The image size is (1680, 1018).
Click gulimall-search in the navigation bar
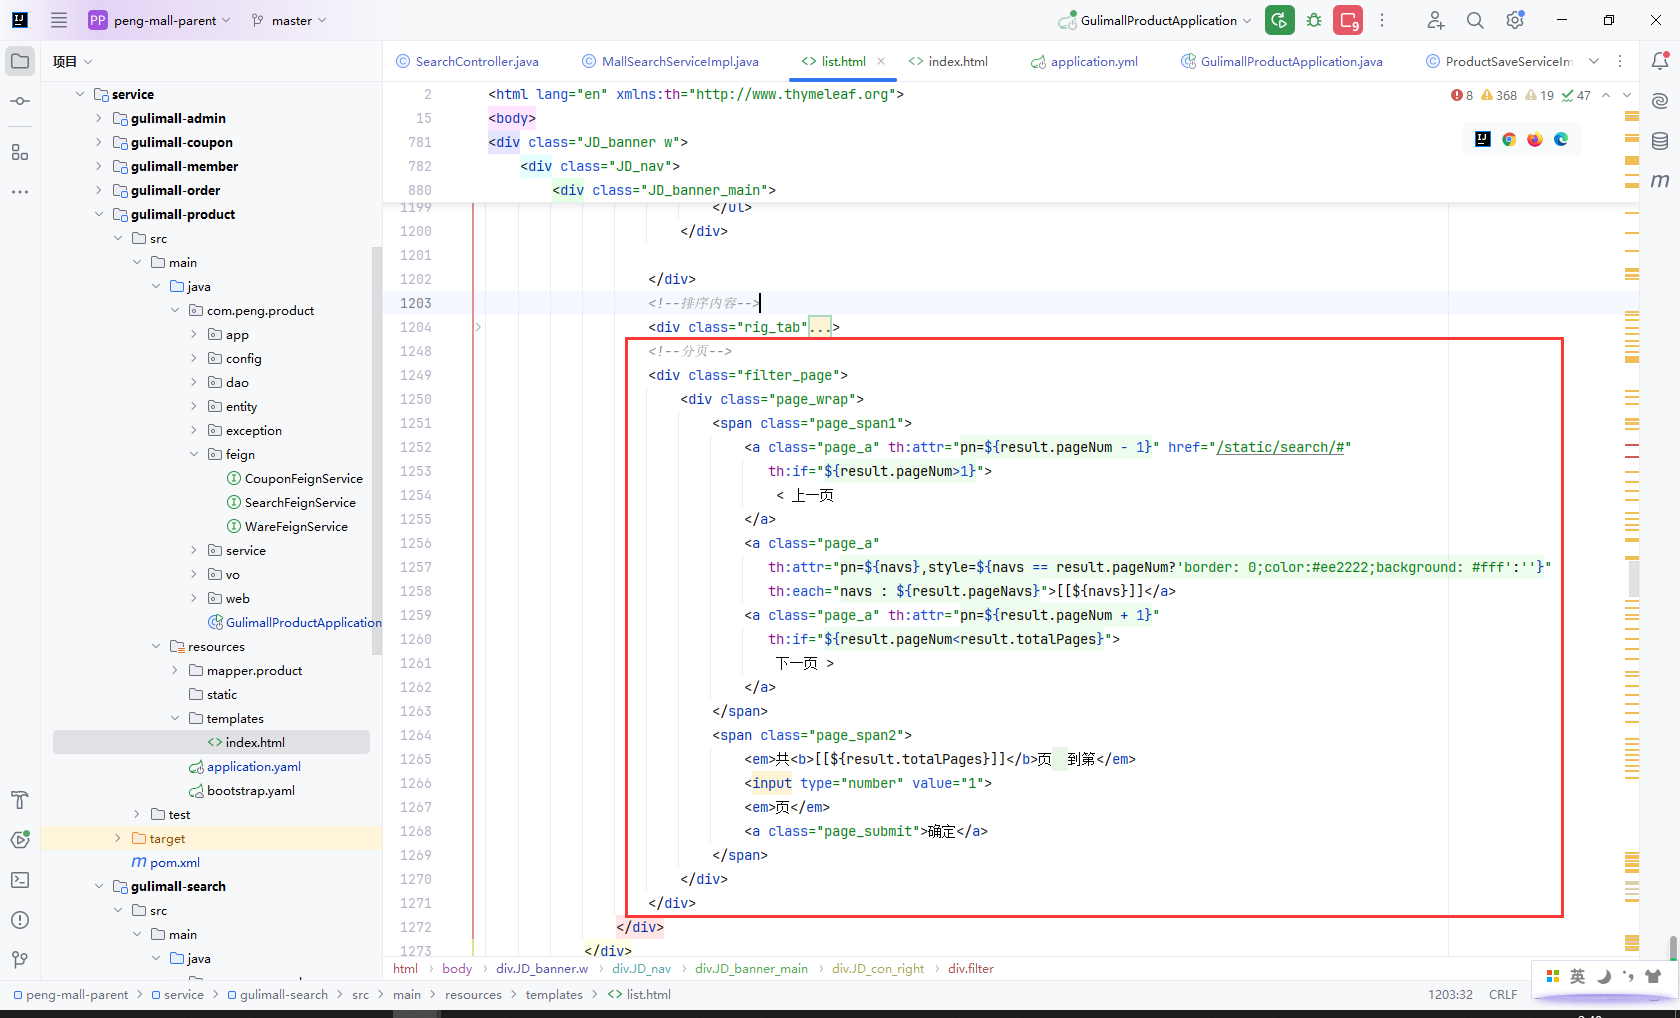pos(277,994)
